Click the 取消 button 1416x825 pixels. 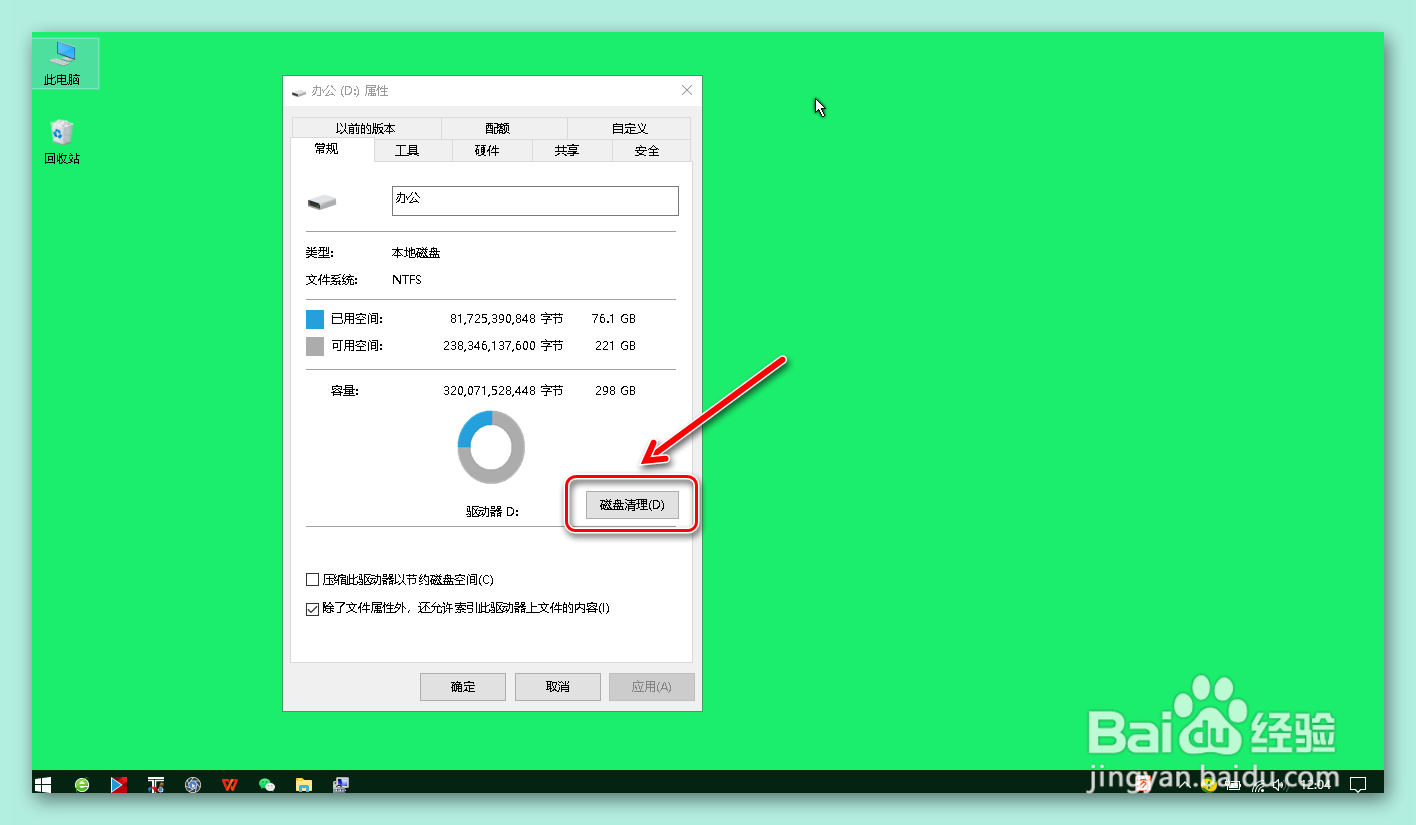click(558, 687)
